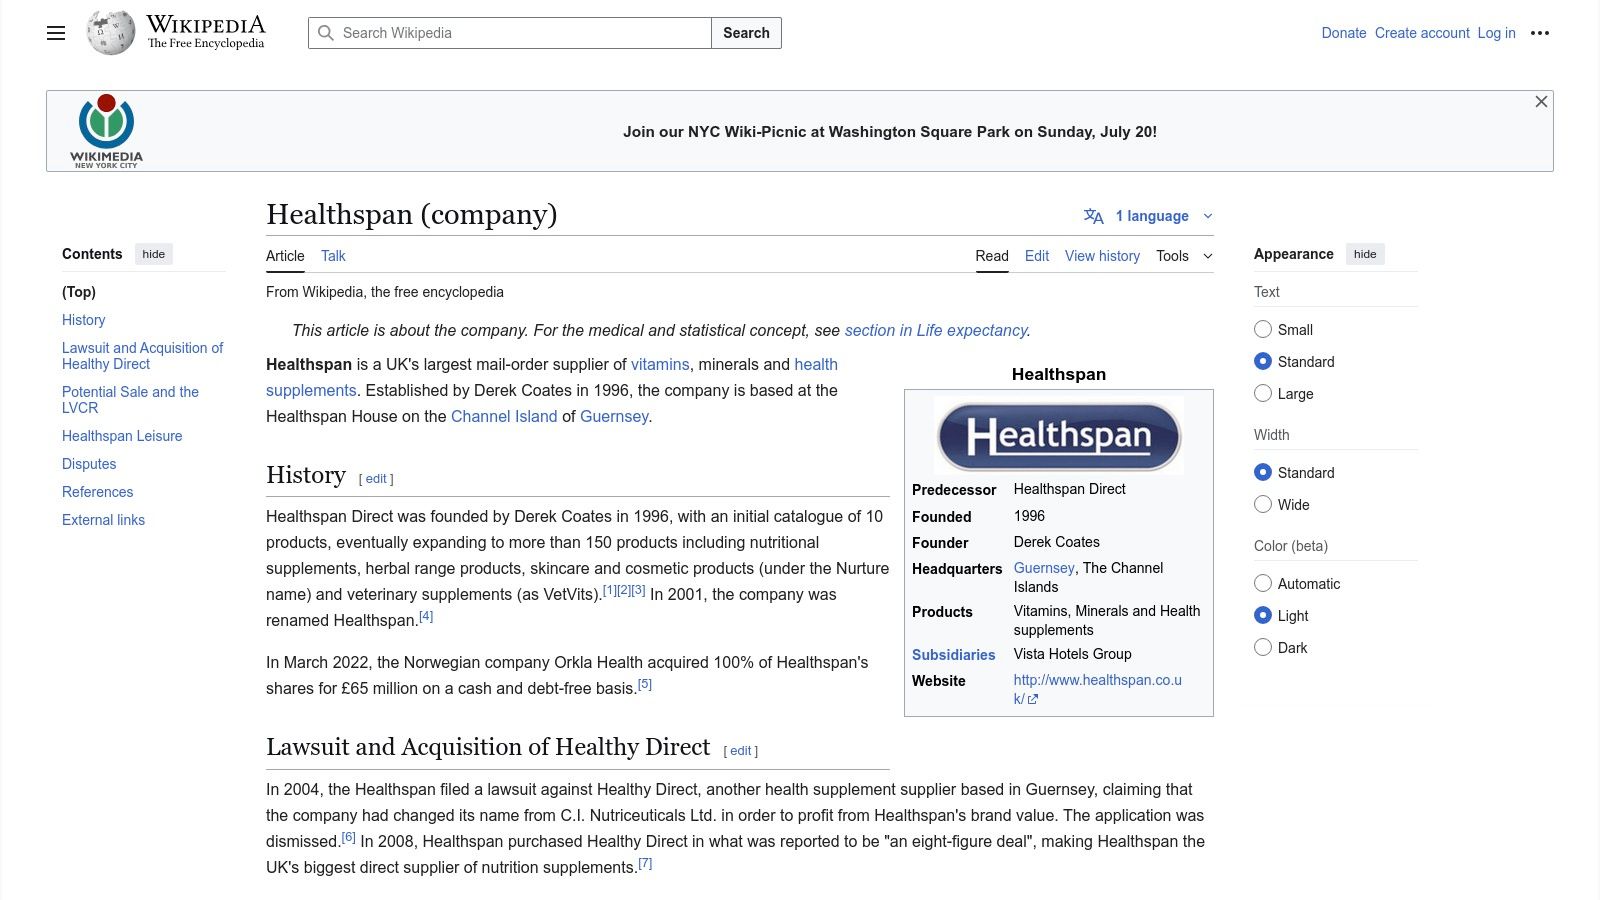Open citation [4] reference

click(x=426, y=616)
